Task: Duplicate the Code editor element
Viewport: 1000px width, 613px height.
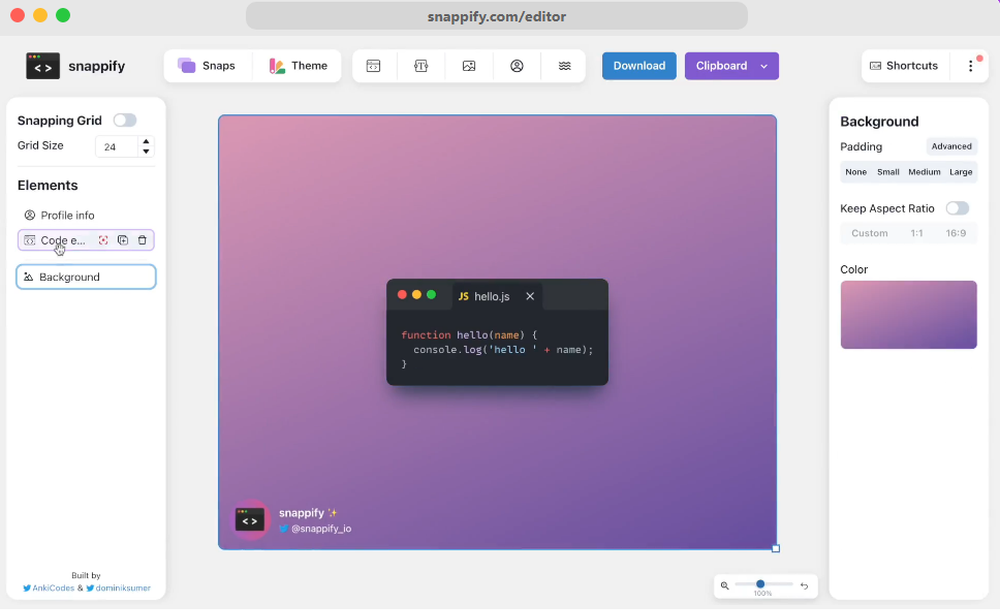Action: (x=122, y=240)
